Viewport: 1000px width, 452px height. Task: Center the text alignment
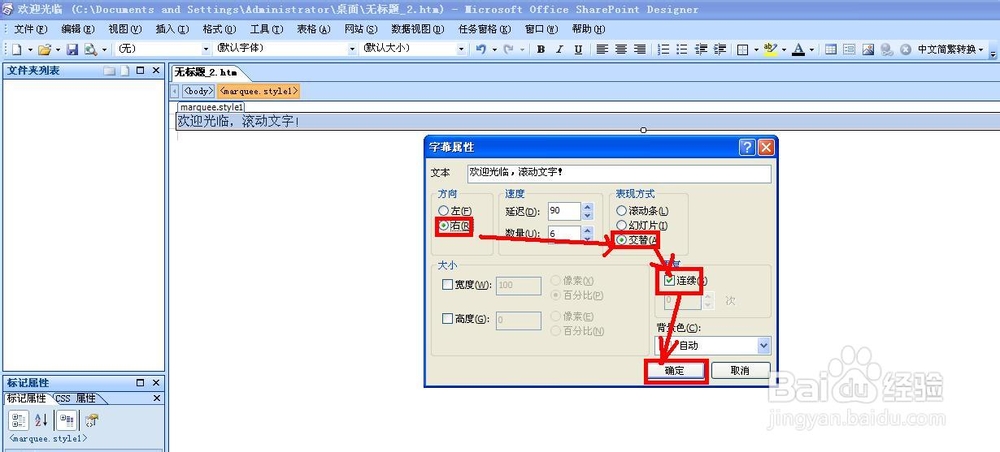pos(621,49)
